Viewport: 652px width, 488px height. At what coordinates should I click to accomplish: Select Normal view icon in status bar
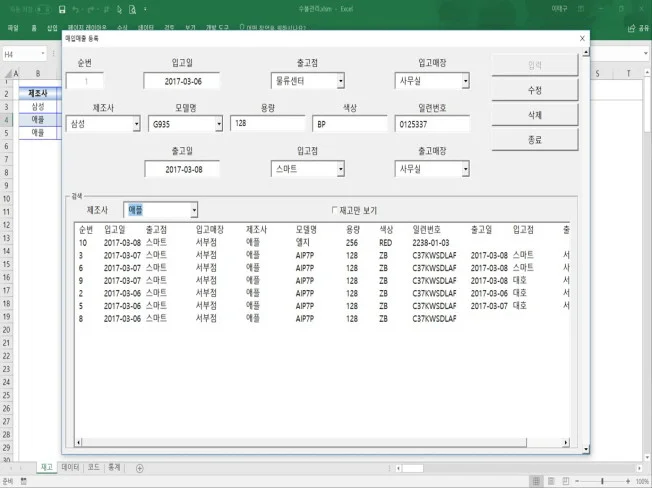[x=537, y=481]
